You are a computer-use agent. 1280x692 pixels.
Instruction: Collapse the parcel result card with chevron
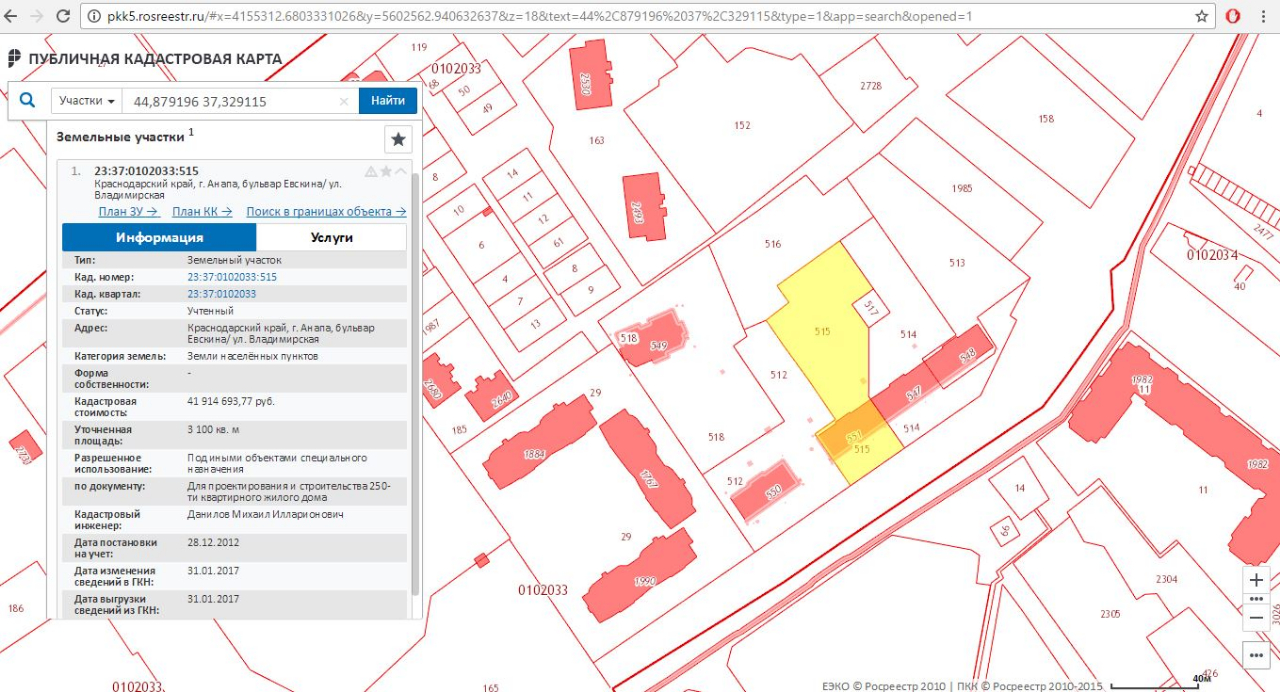point(401,171)
